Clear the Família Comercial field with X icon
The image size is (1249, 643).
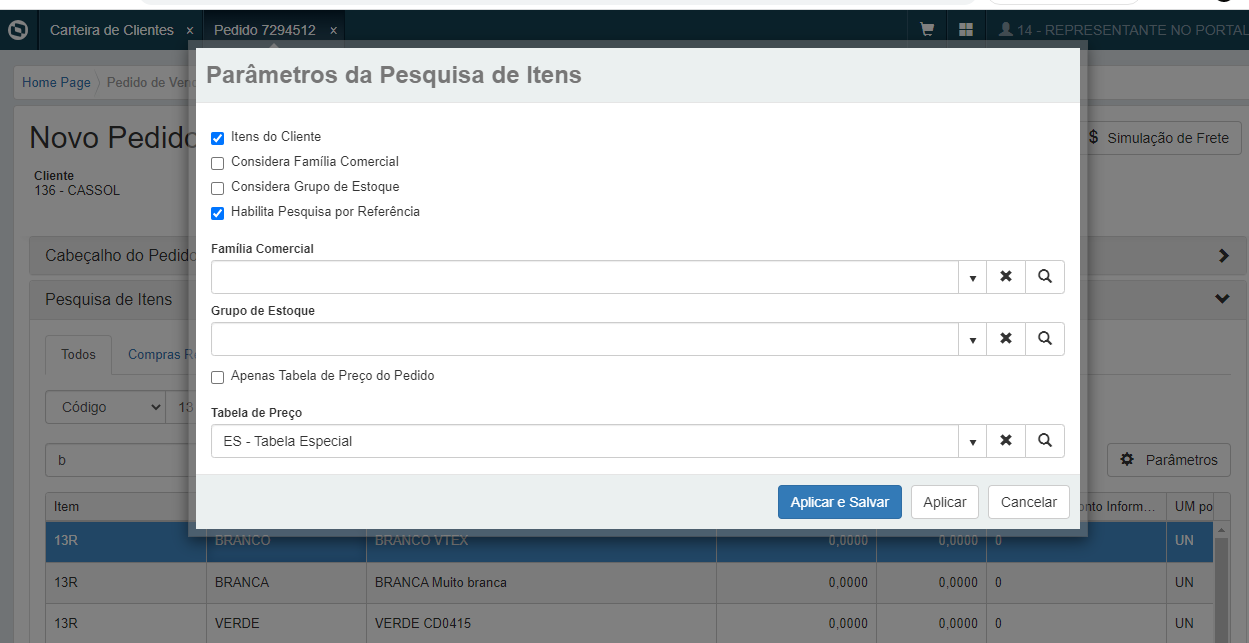(x=1006, y=277)
